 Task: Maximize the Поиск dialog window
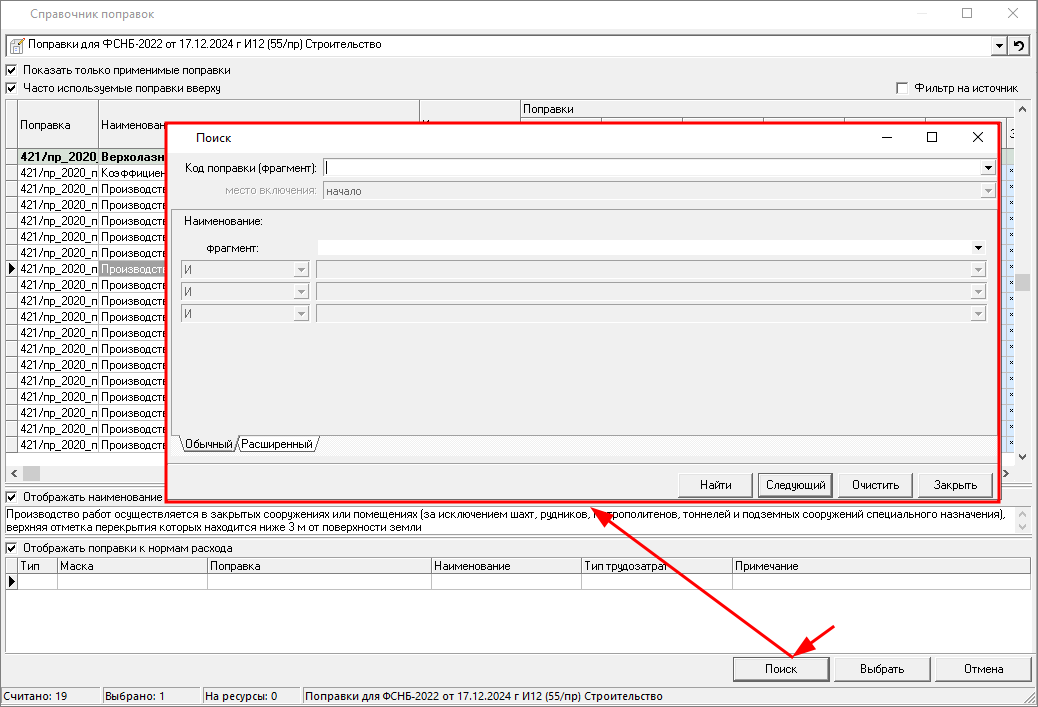[932, 138]
